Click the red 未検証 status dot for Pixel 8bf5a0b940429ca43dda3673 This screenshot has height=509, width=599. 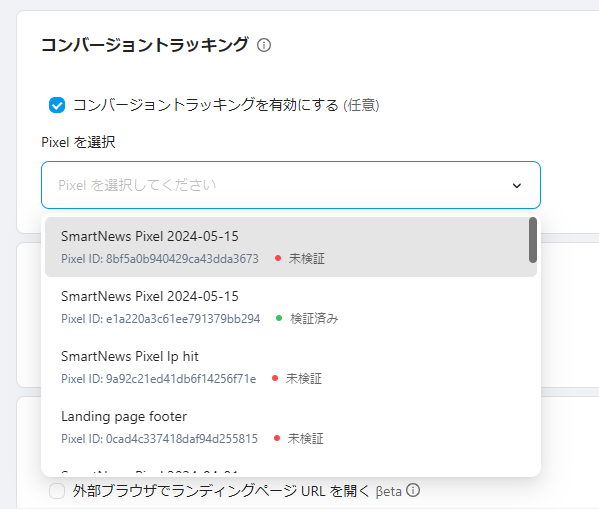click(x=278, y=258)
